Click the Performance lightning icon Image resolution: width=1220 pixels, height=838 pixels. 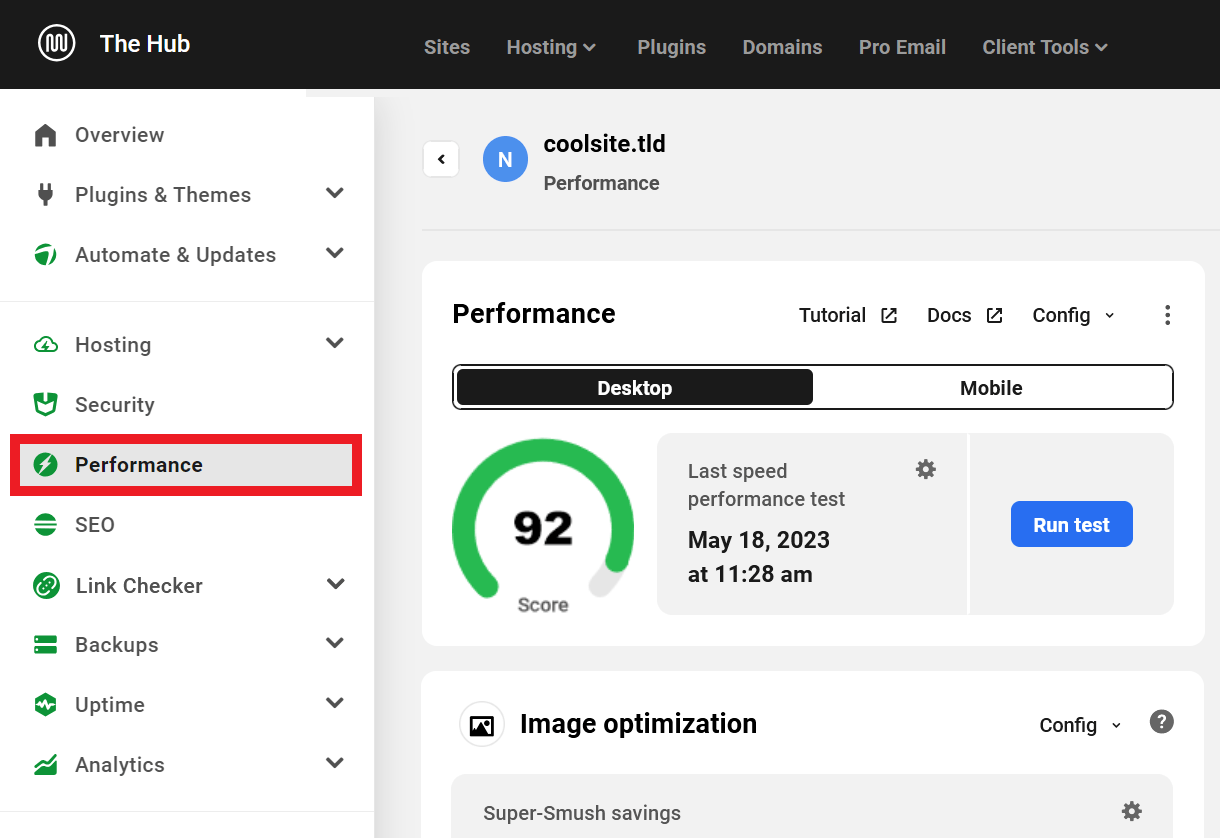coord(45,465)
